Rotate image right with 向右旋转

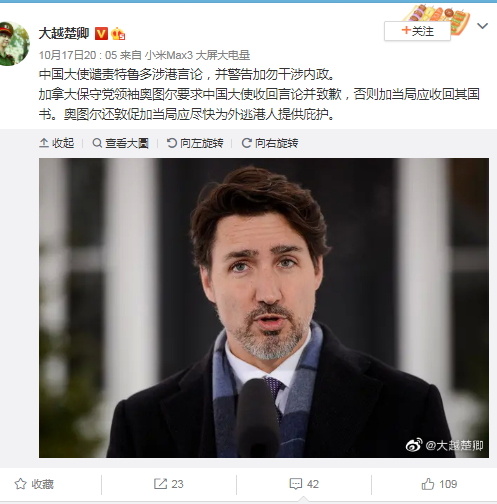pyautogui.click(x=270, y=143)
